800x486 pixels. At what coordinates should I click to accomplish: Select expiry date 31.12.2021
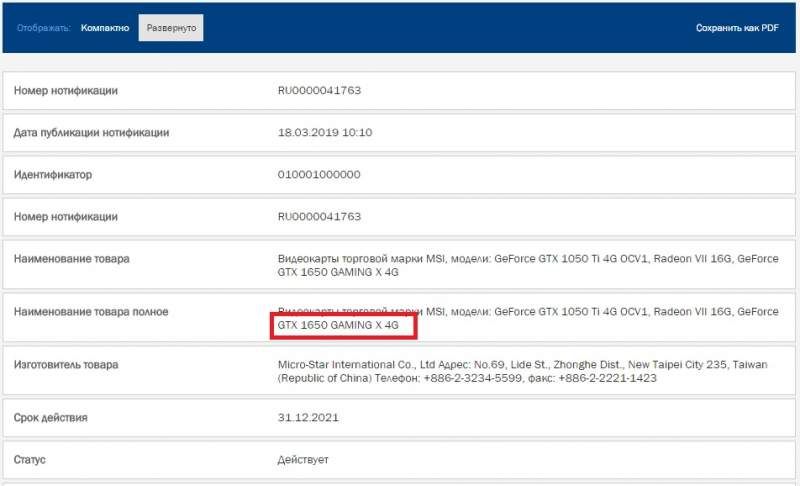(308, 418)
